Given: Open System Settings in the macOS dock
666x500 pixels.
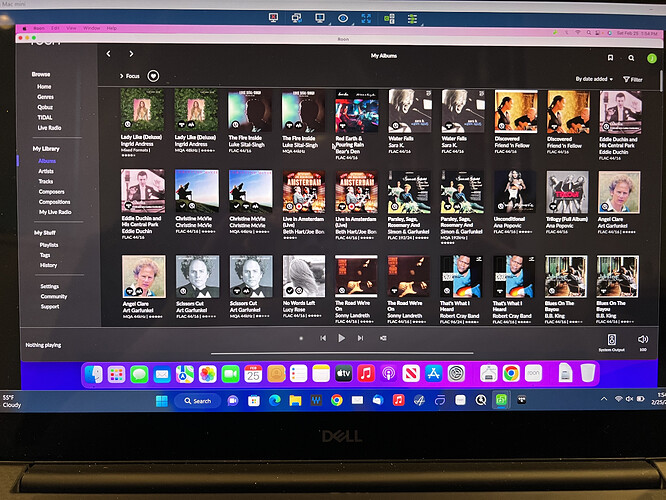Looking at the screenshot, I should tap(456, 374).
